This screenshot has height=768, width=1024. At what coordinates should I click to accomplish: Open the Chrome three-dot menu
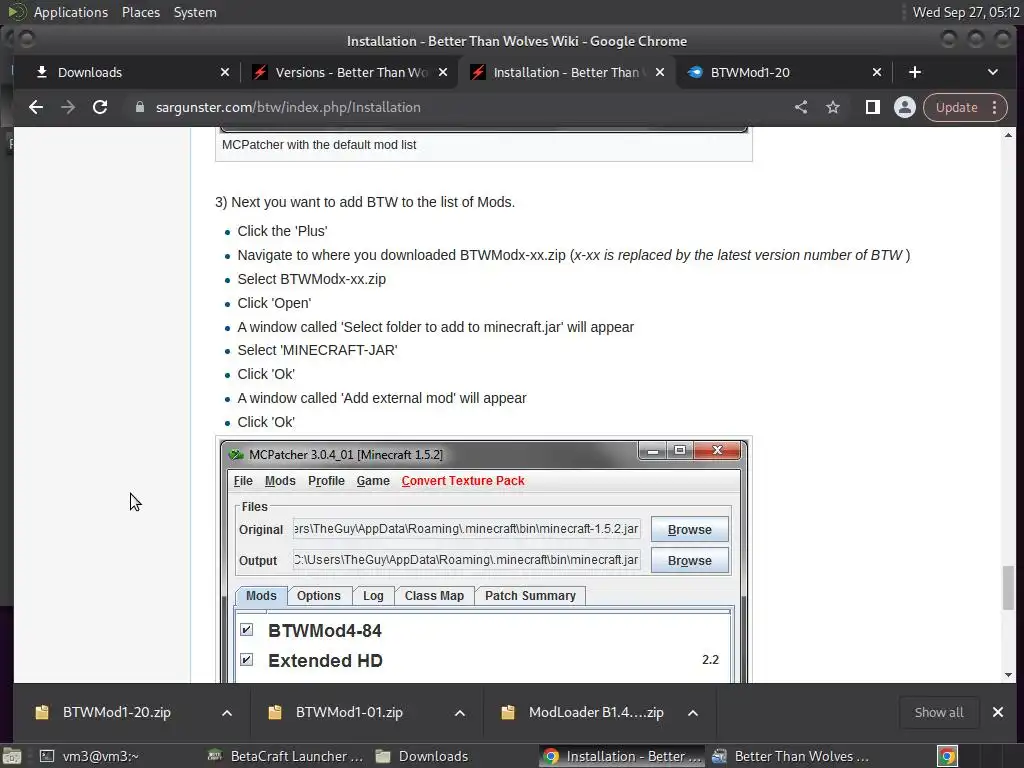(995, 107)
